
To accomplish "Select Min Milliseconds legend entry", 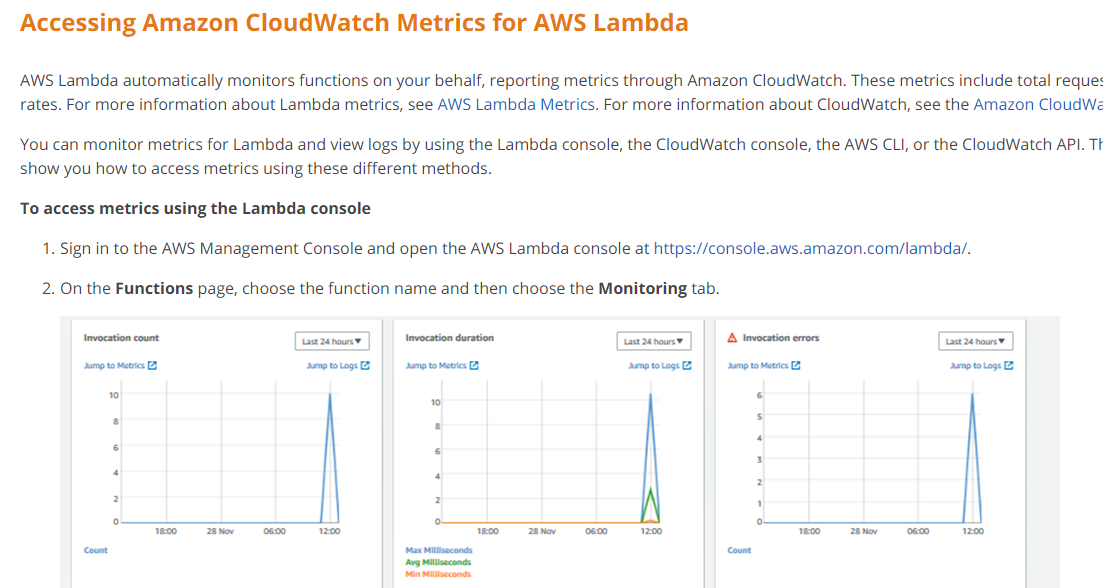I will pyautogui.click(x=438, y=574).
